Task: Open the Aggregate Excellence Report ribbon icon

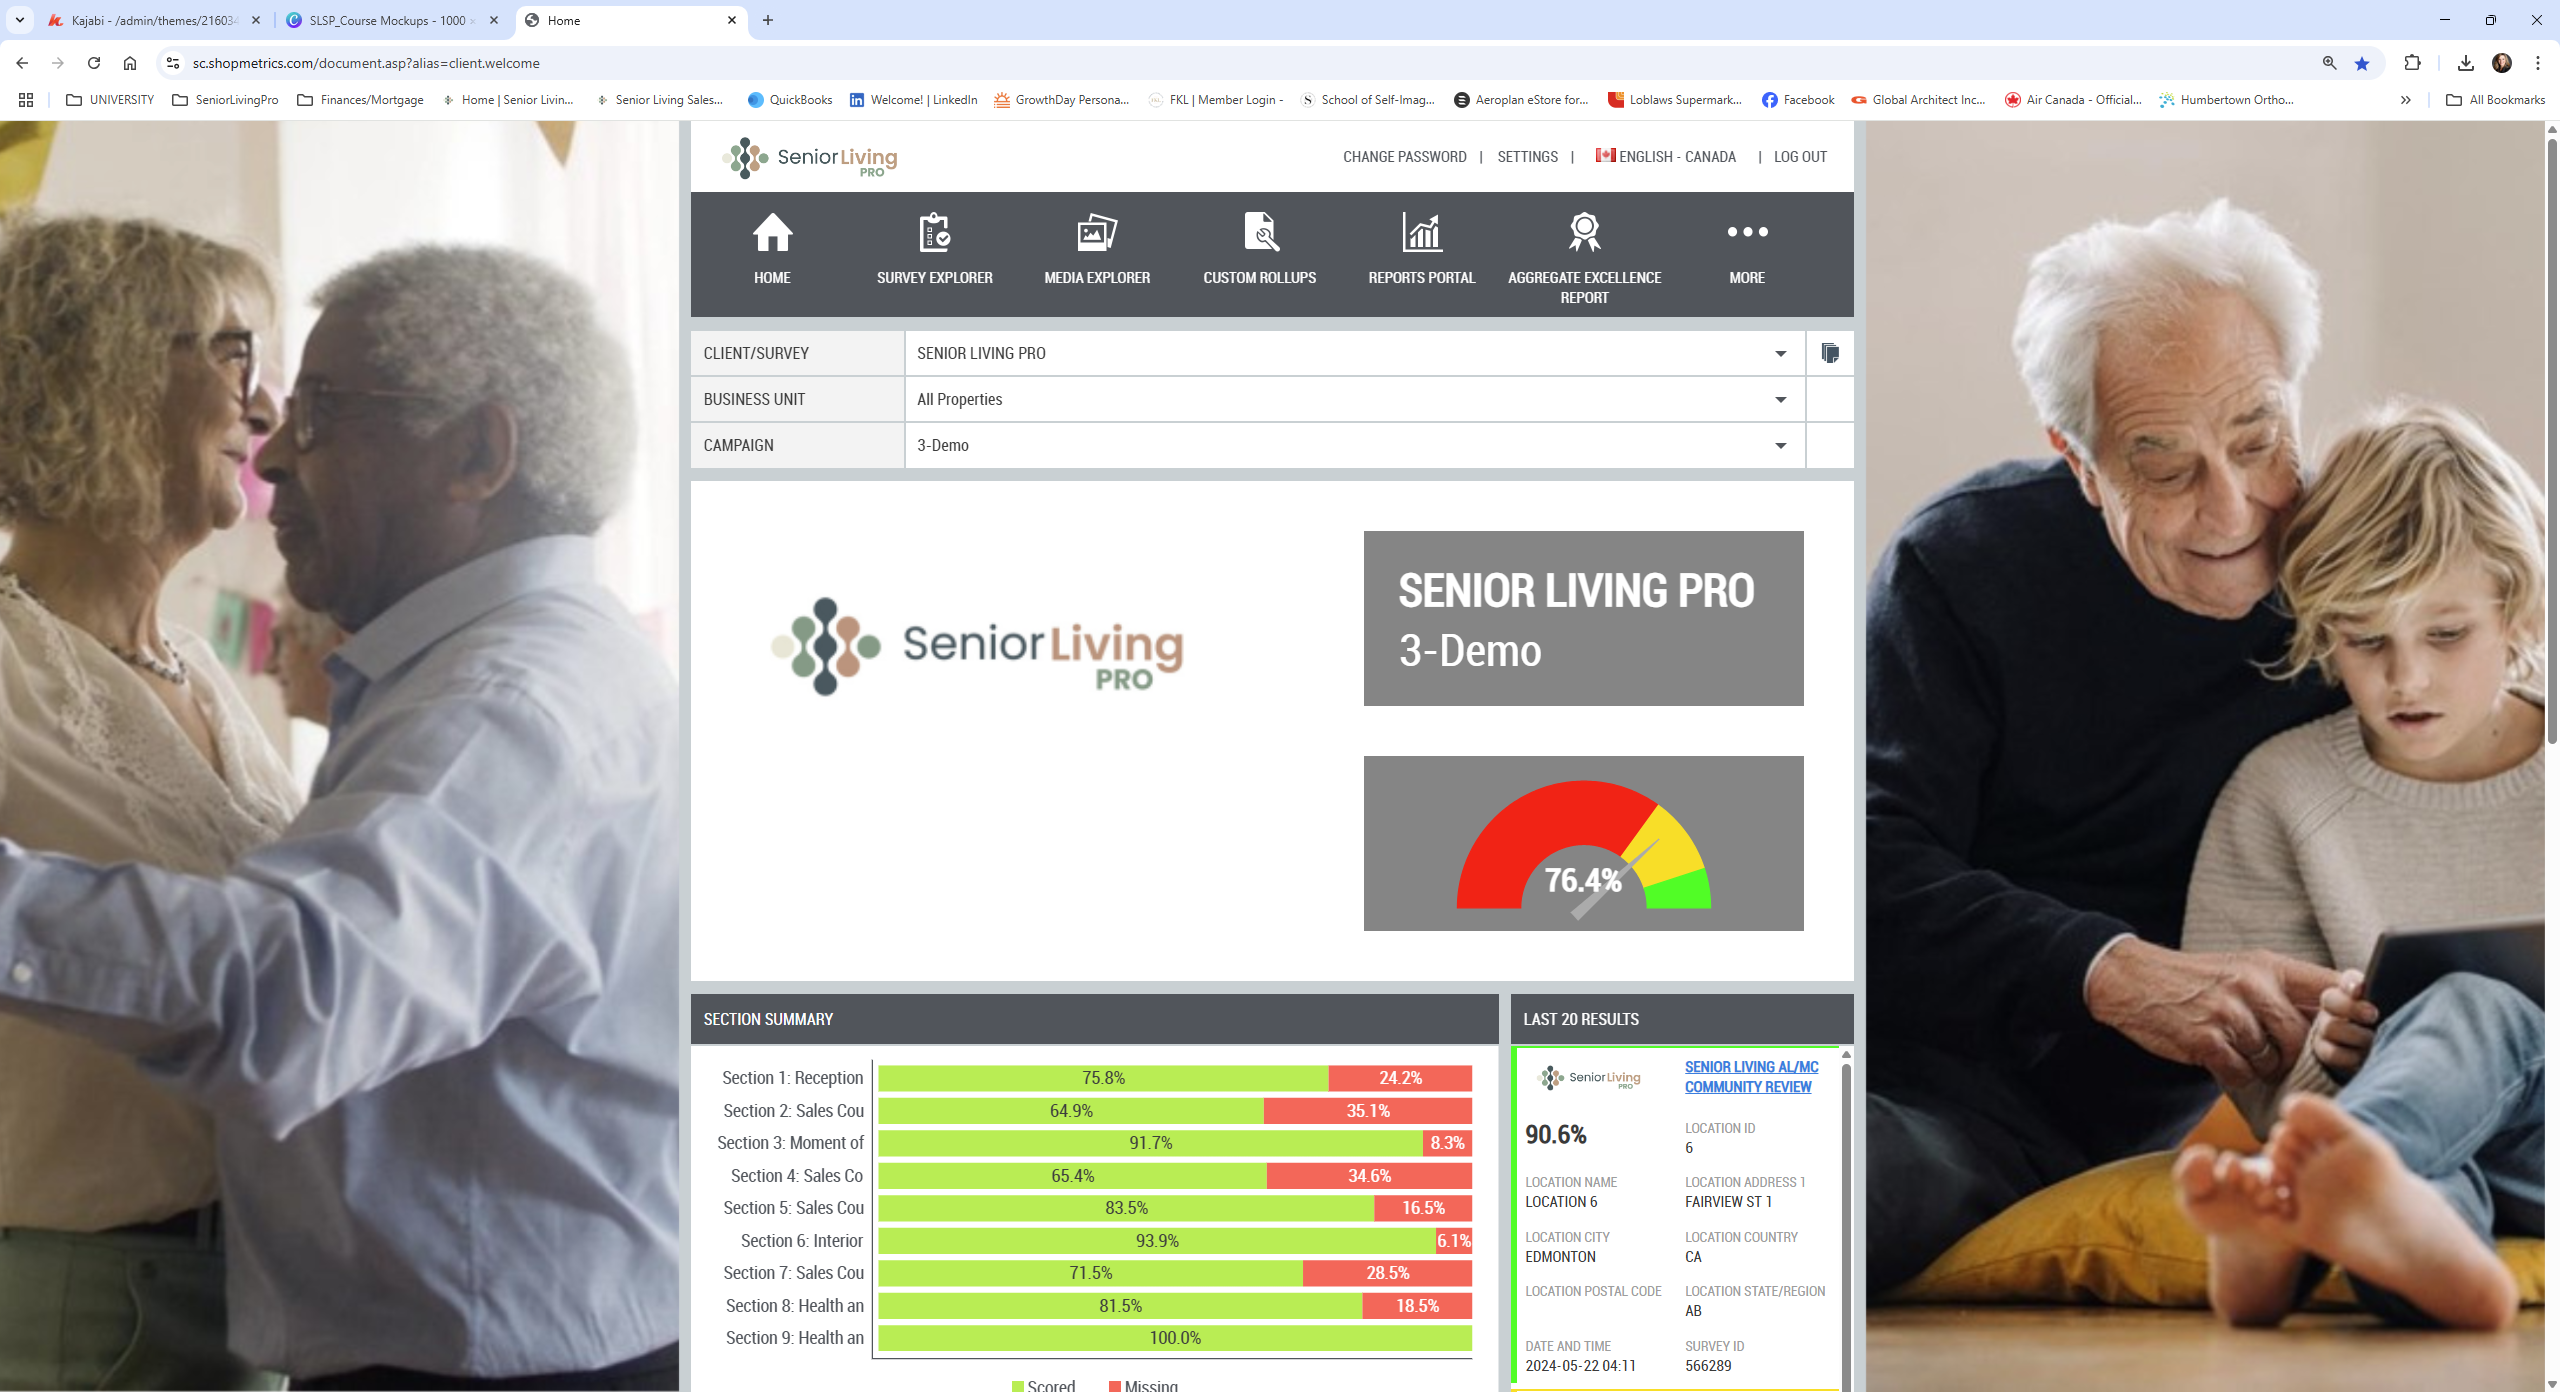Action: [1584, 233]
